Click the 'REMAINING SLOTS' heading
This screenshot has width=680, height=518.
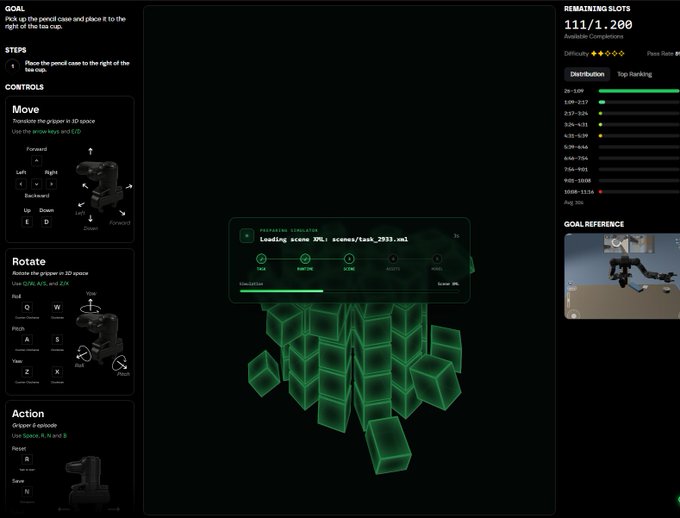pyautogui.click(x=597, y=8)
